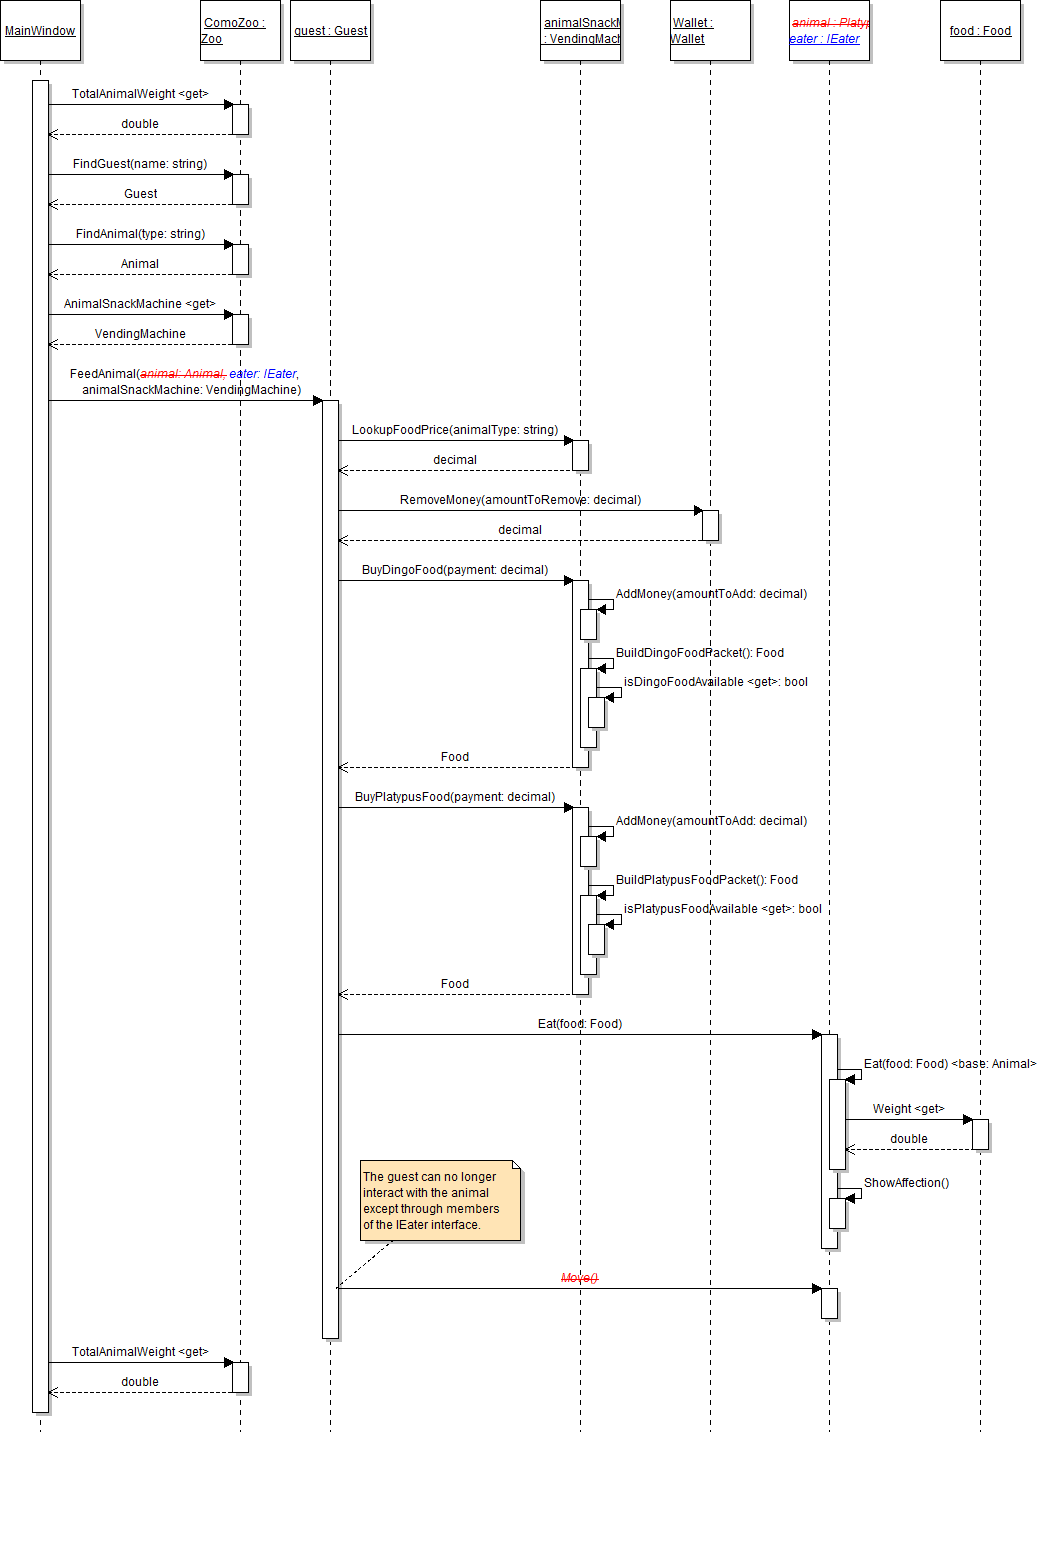Viewport: 1042px width, 1557px height.
Task: Select the food : Food object box
Action: (x=980, y=31)
